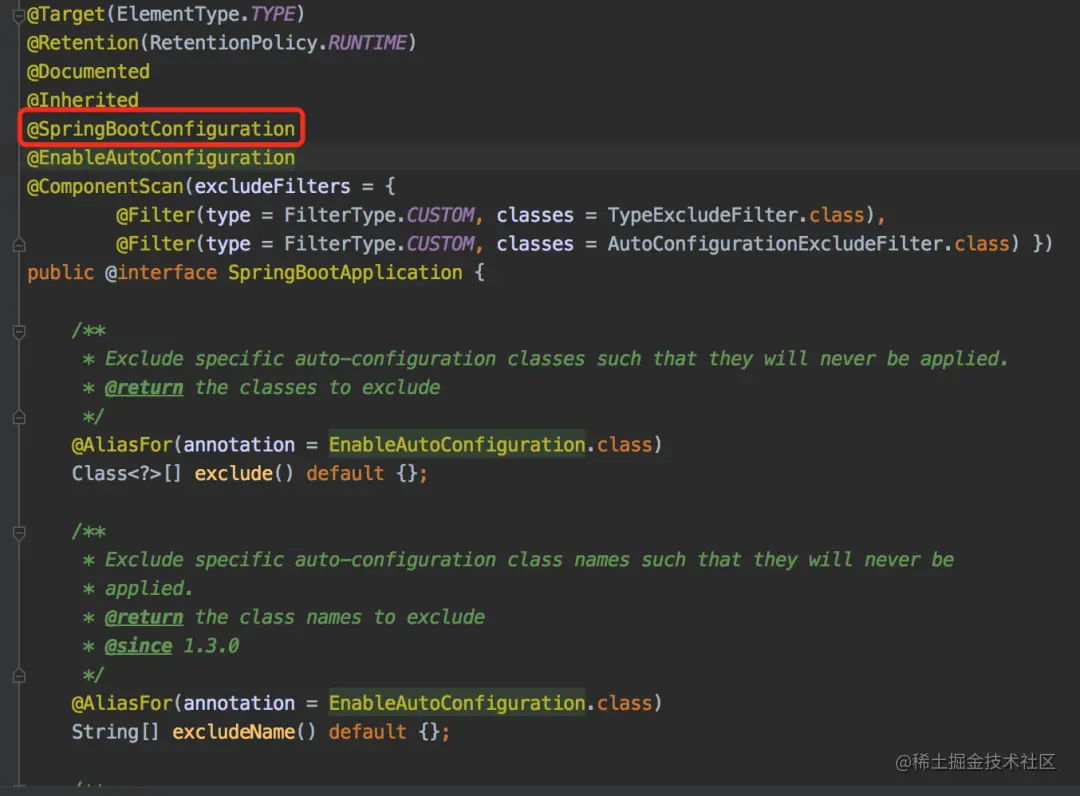Click EnableAutoConfiguration.class above excludeName() method

490,703
